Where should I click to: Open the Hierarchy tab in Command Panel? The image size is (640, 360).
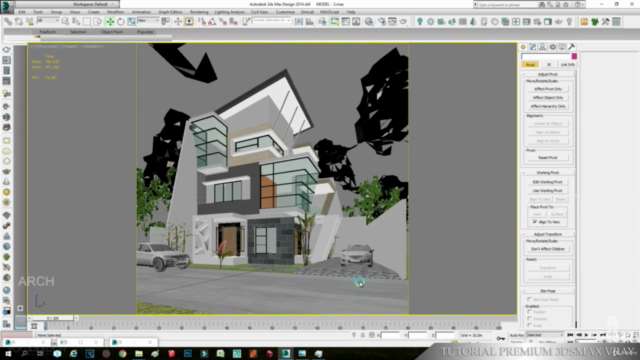[542, 47]
